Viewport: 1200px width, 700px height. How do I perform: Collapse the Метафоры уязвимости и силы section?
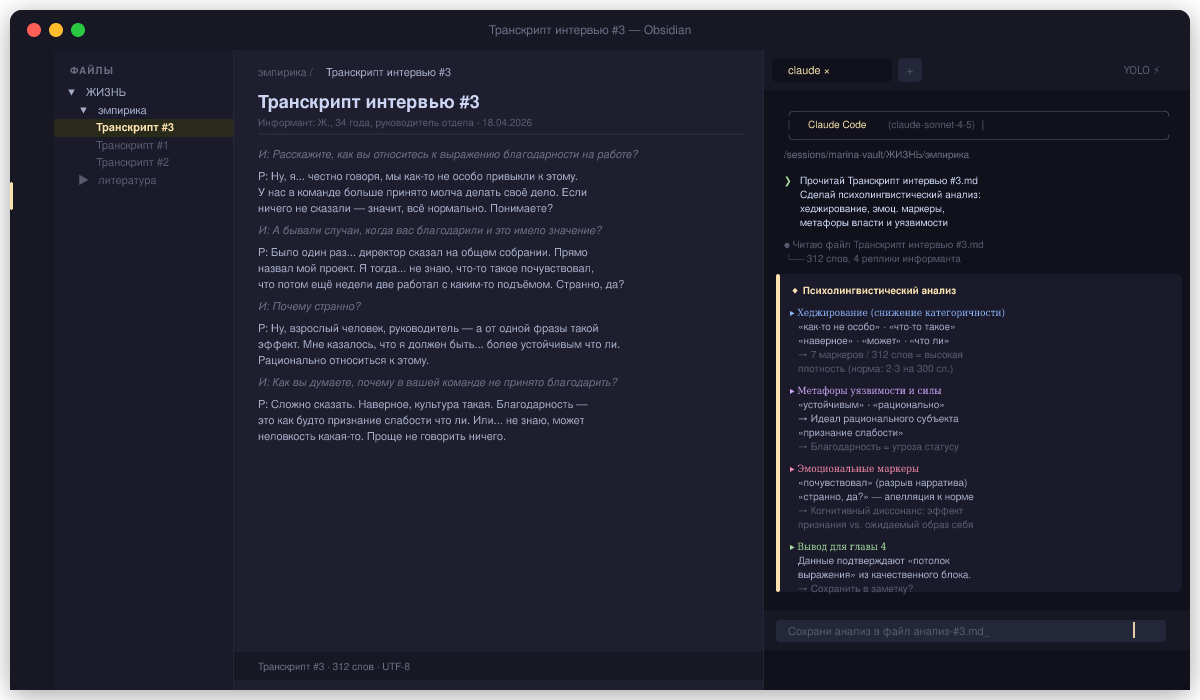pyautogui.click(x=792, y=390)
